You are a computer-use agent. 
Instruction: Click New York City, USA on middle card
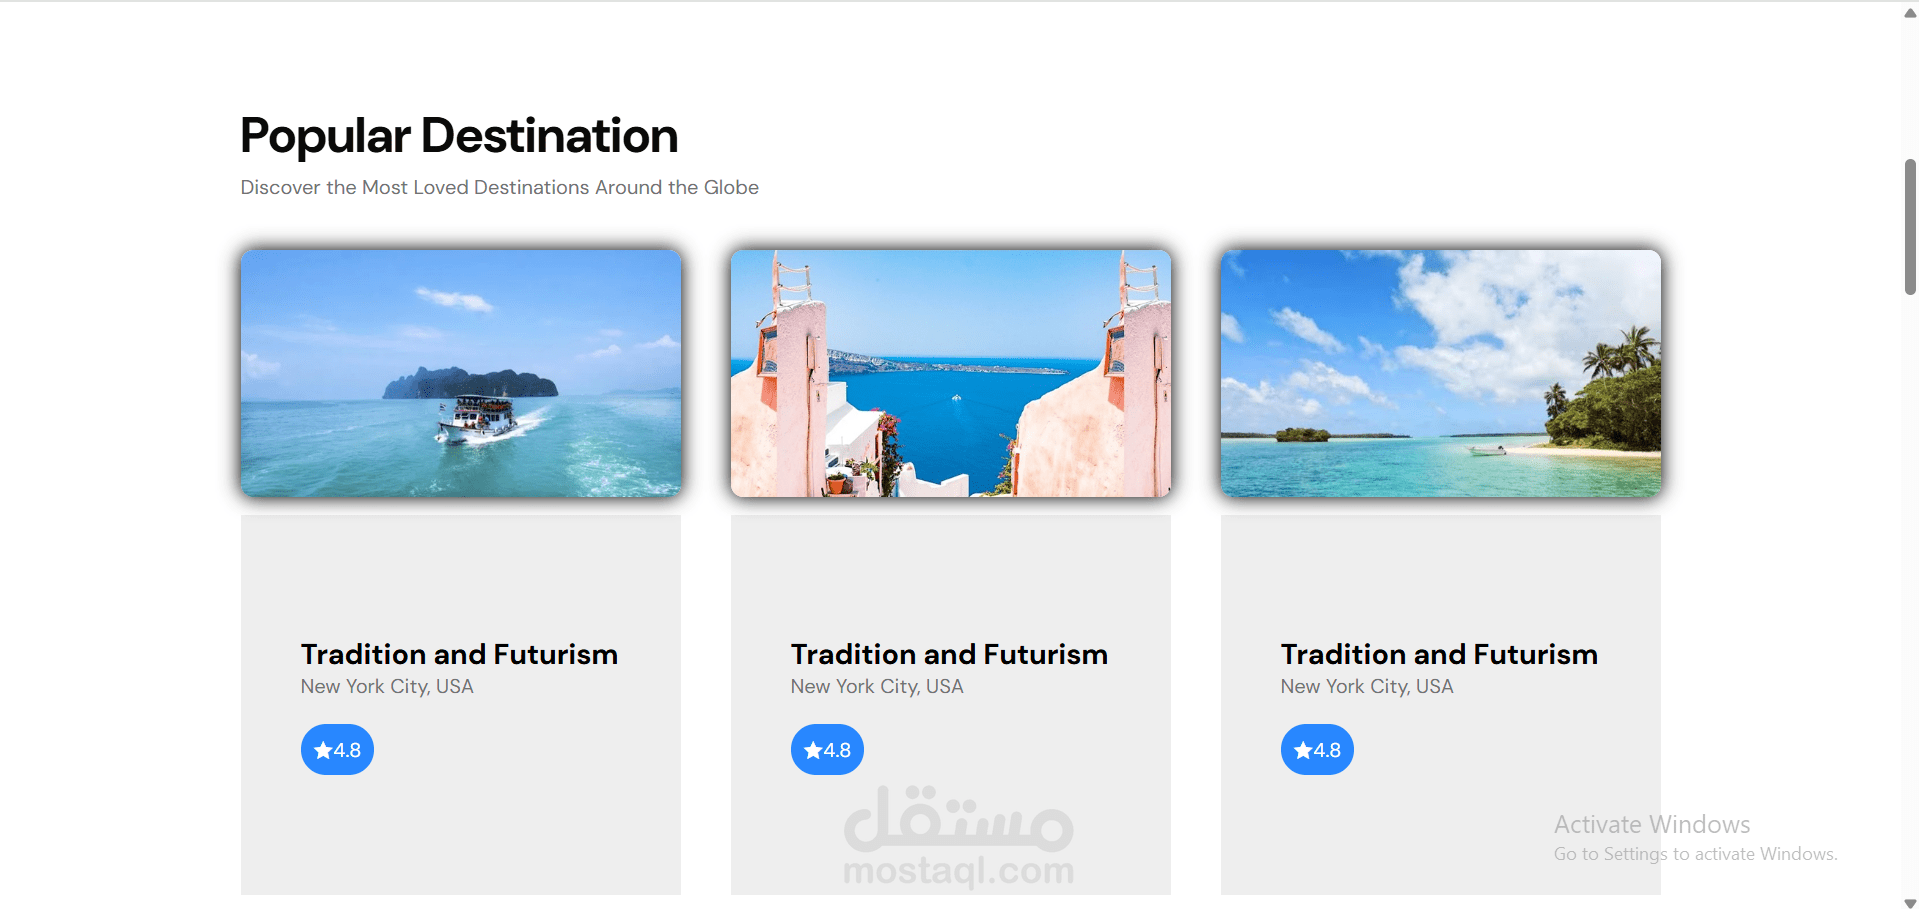(x=877, y=687)
